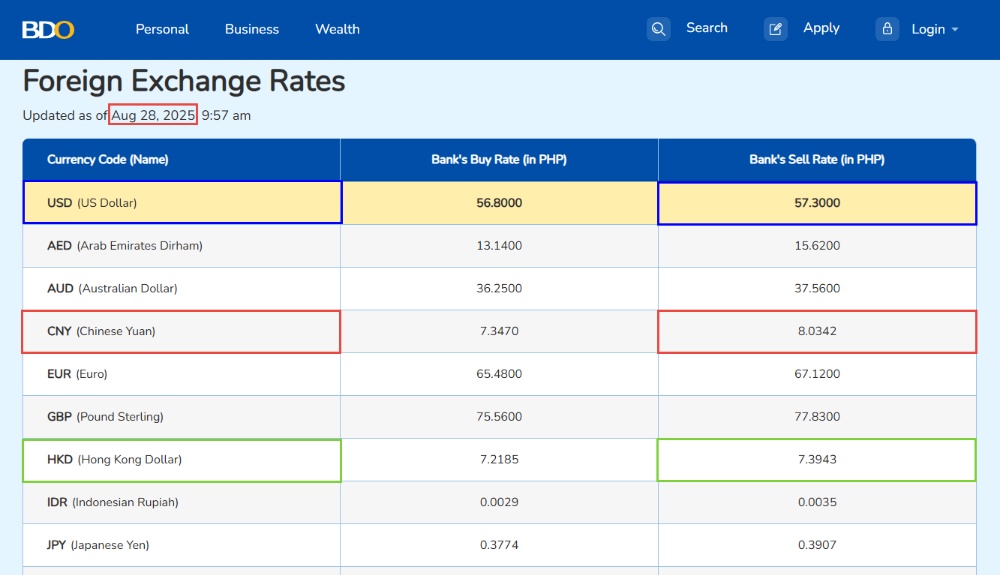Click EUR sell rate 67.1200

point(817,374)
